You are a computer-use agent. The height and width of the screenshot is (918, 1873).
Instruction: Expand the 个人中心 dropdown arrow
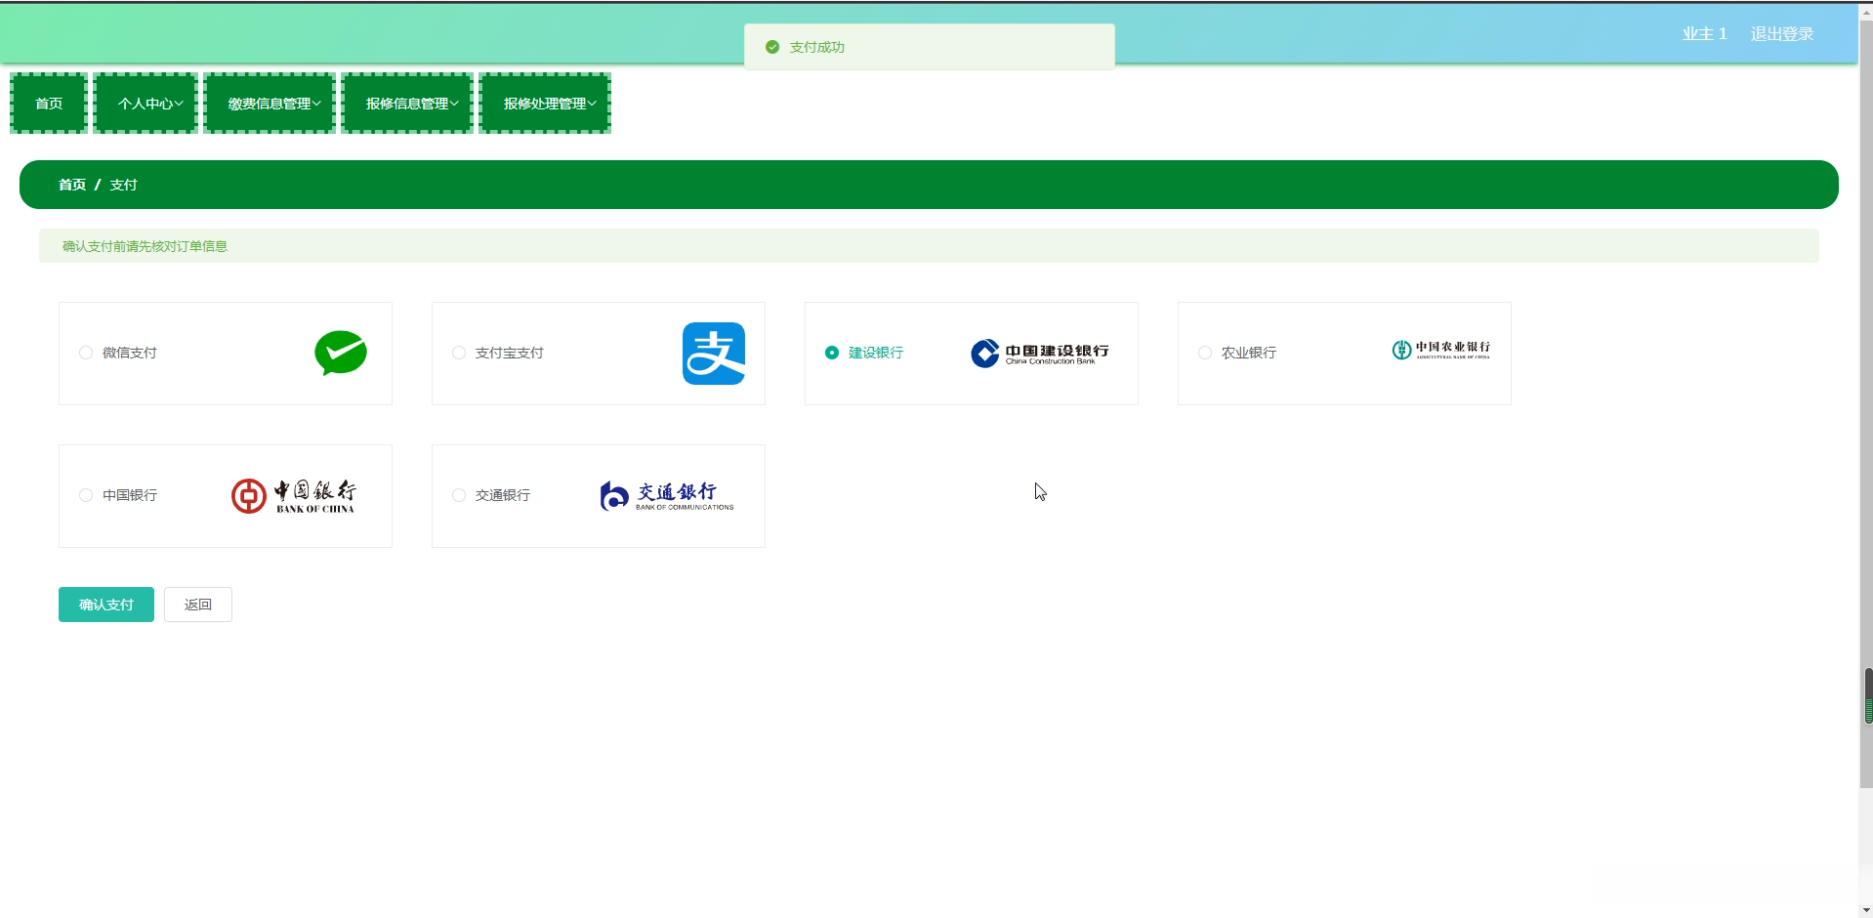click(x=179, y=103)
